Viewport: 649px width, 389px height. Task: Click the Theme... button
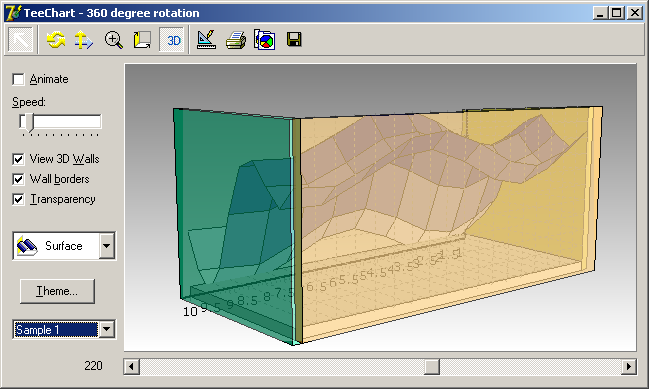[x=57, y=291]
